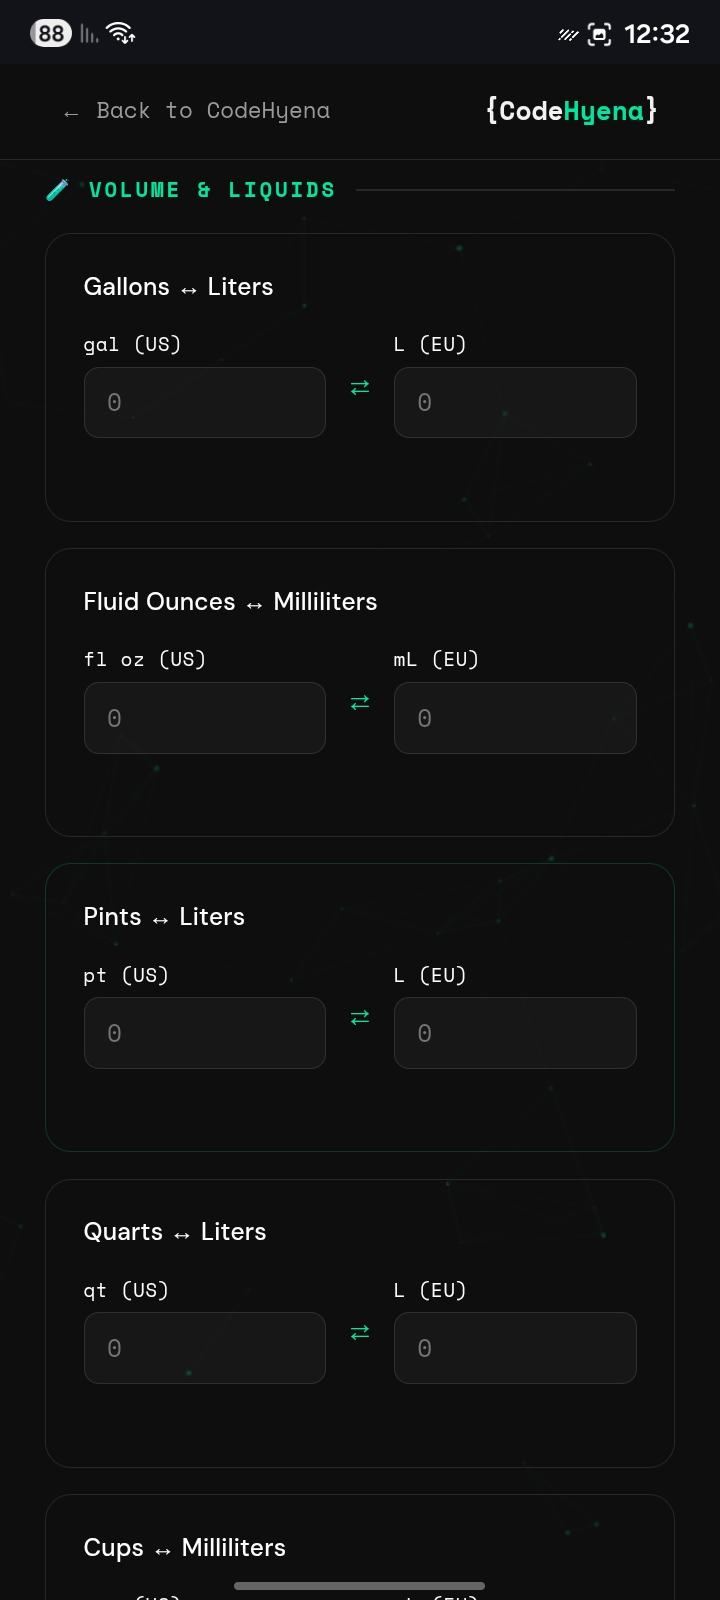The height and width of the screenshot is (1600, 720).
Task: Tap the Wi-Fi status icon
Action: [x=122, y=34]
